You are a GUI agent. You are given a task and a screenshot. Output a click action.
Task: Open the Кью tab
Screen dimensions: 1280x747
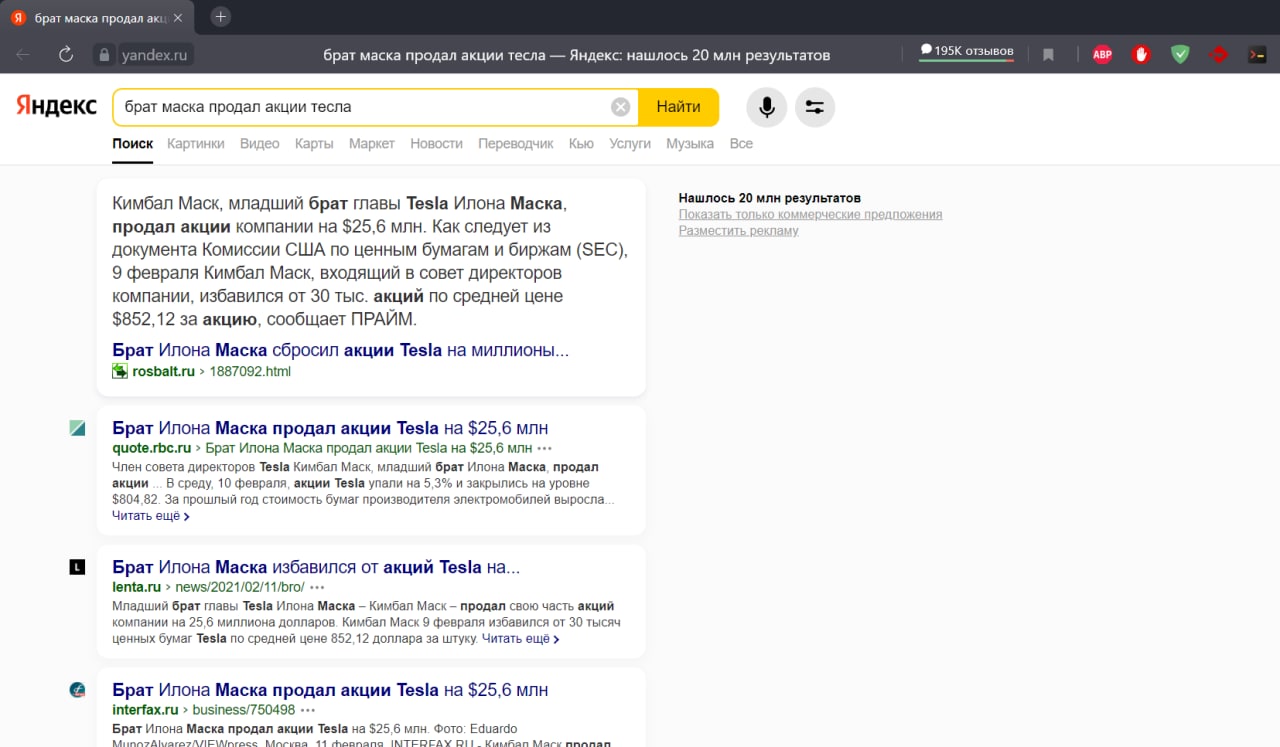click(x=581, y=144)
